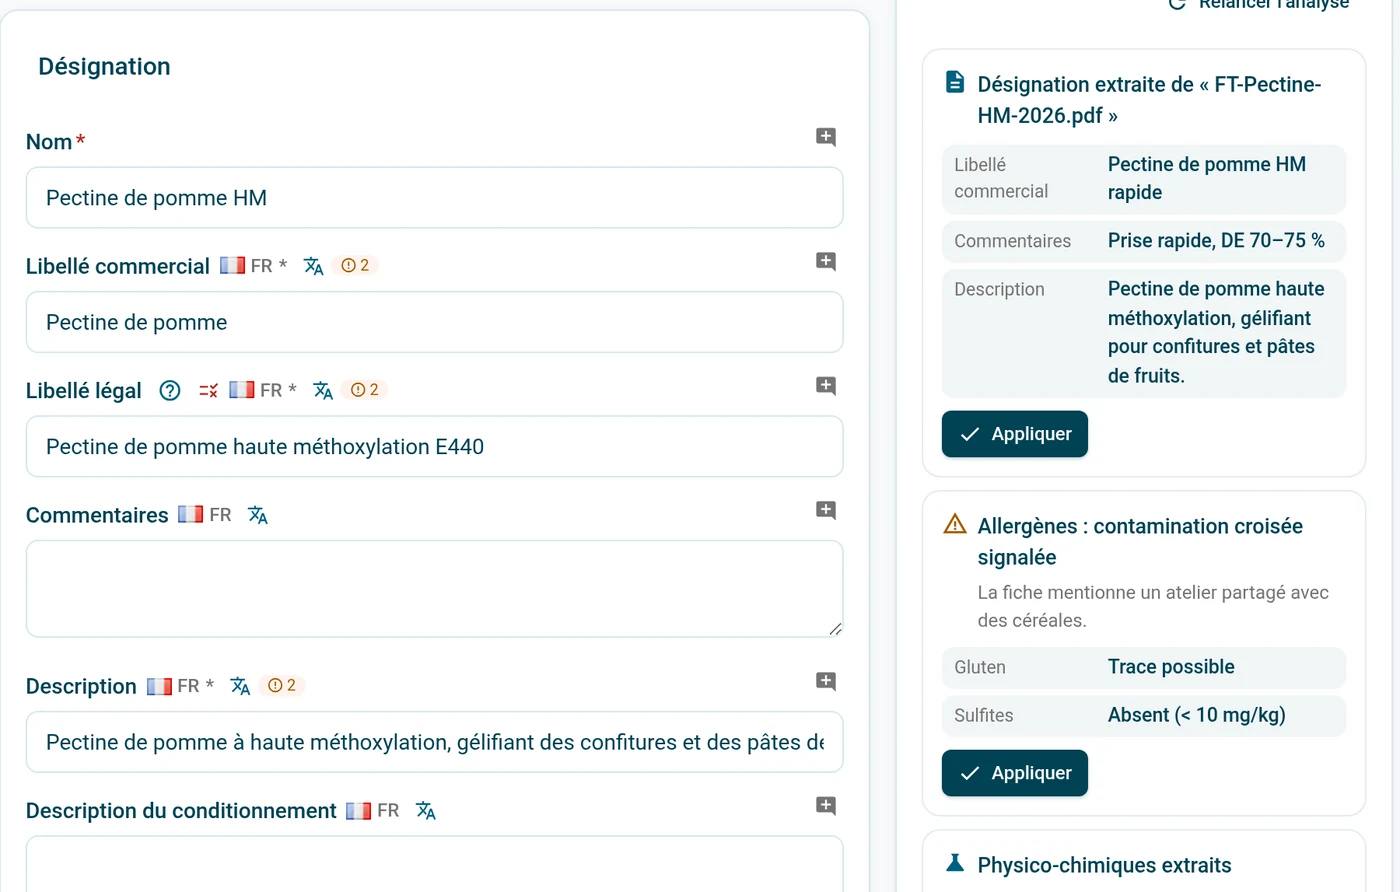Viewport: 1400px width, 892px height.
Task: Edit the Libellé commercial input
Action: click(x=435, y=322)
